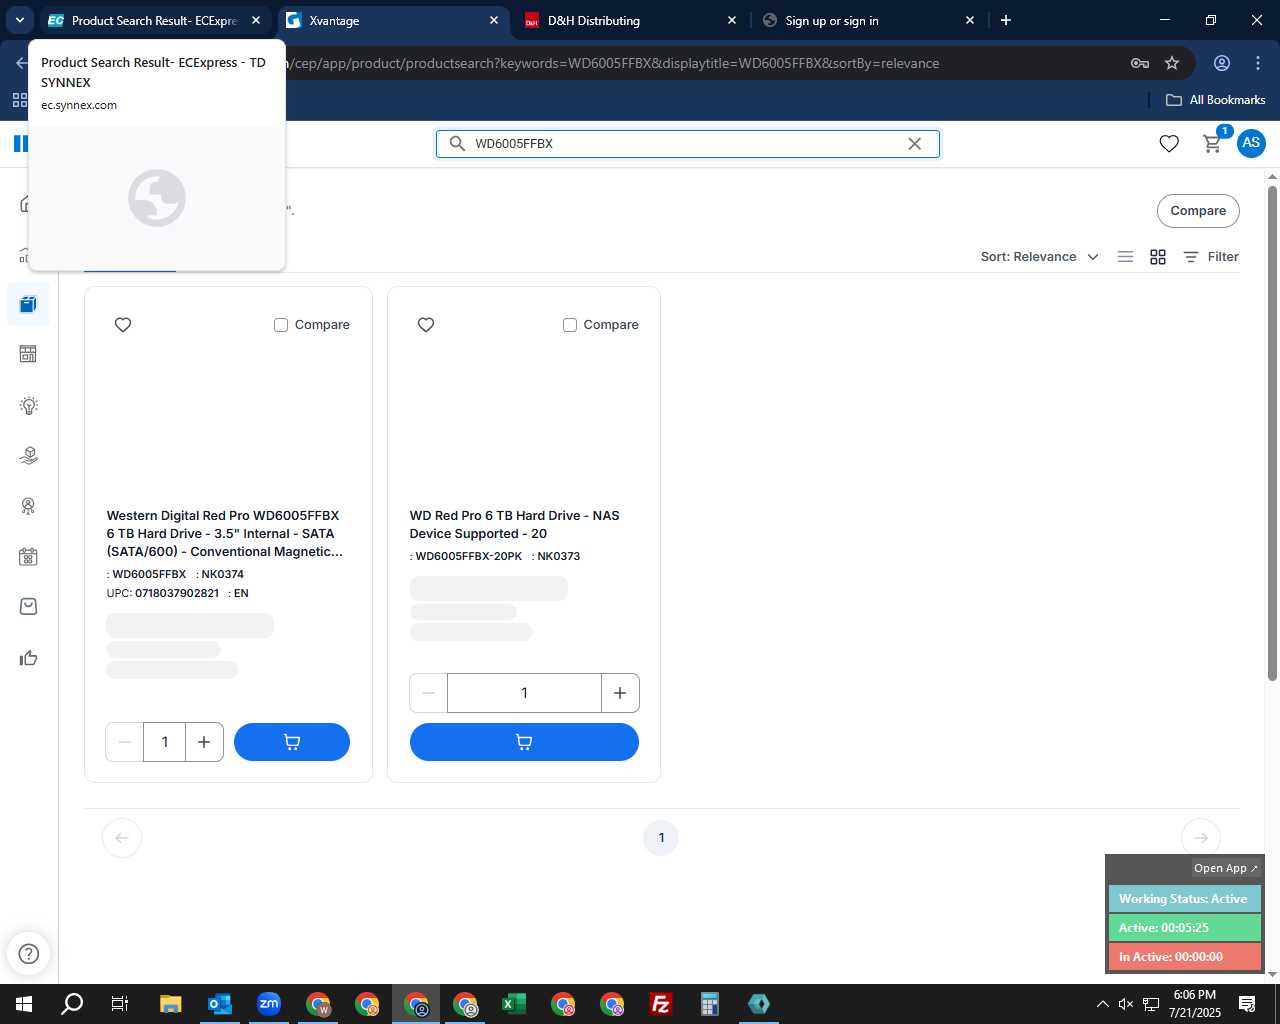Open Outlook from the taskbar
The image size is (1280, 1024).
pos(219,1004)
